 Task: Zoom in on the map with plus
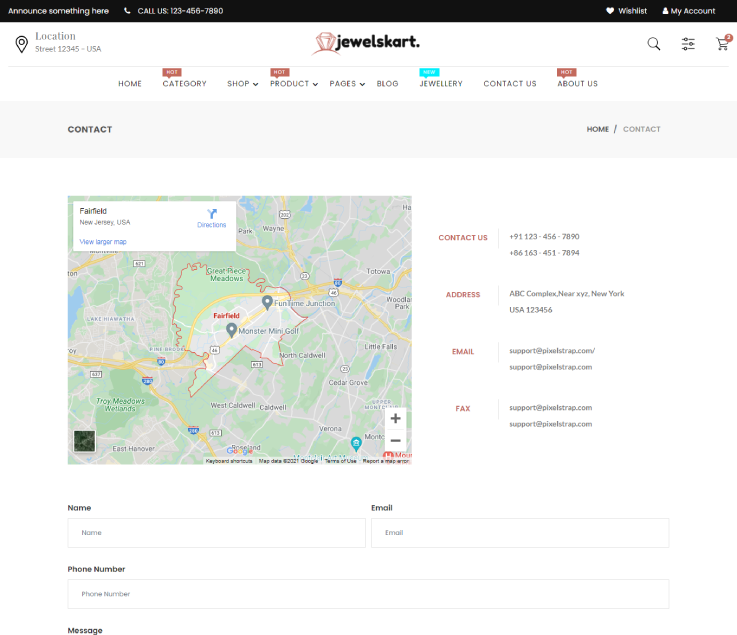pyautogui.click(x=395, y=419)
